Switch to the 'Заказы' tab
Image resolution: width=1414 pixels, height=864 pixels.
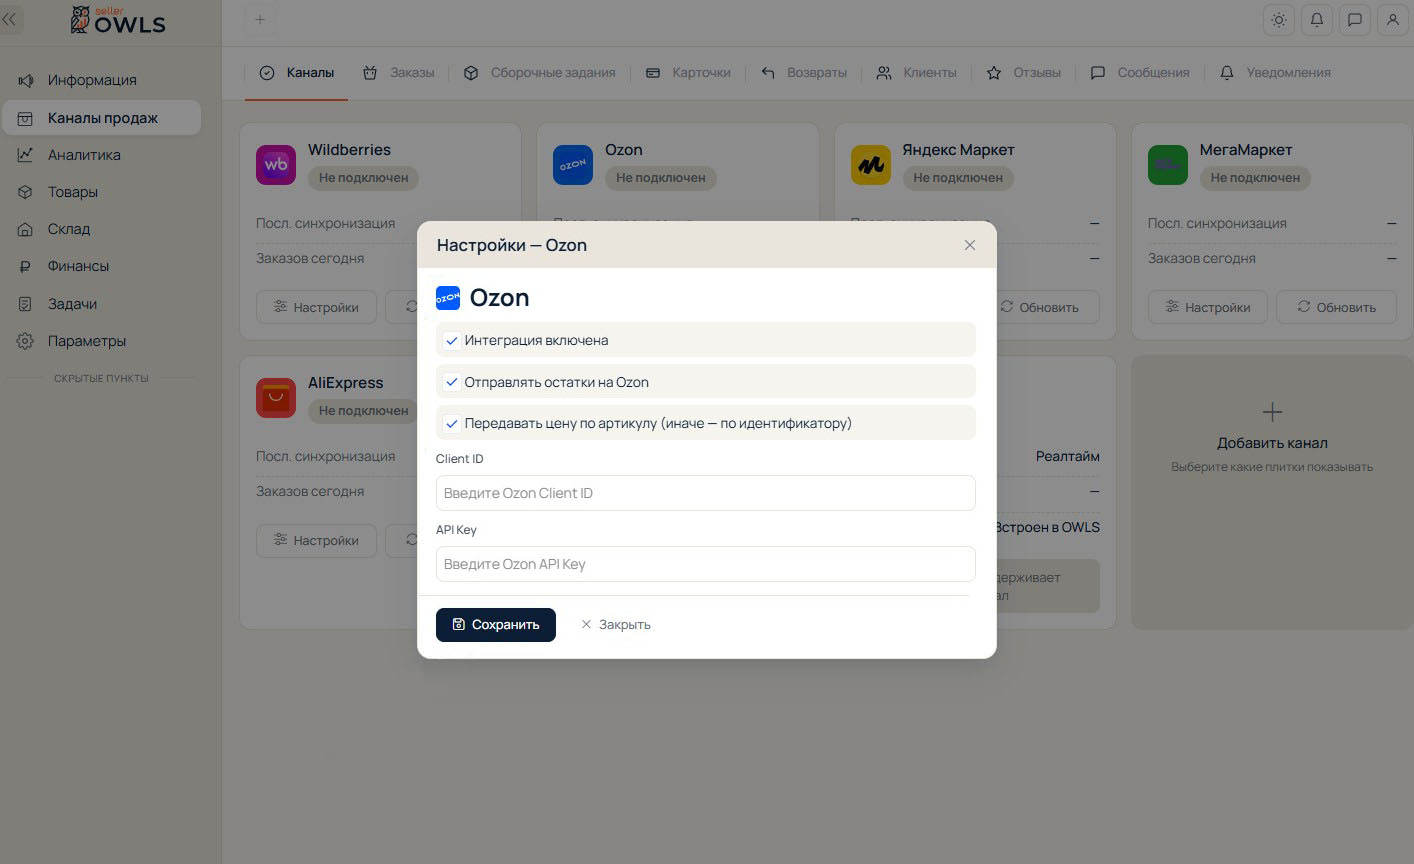click(399, 72)
